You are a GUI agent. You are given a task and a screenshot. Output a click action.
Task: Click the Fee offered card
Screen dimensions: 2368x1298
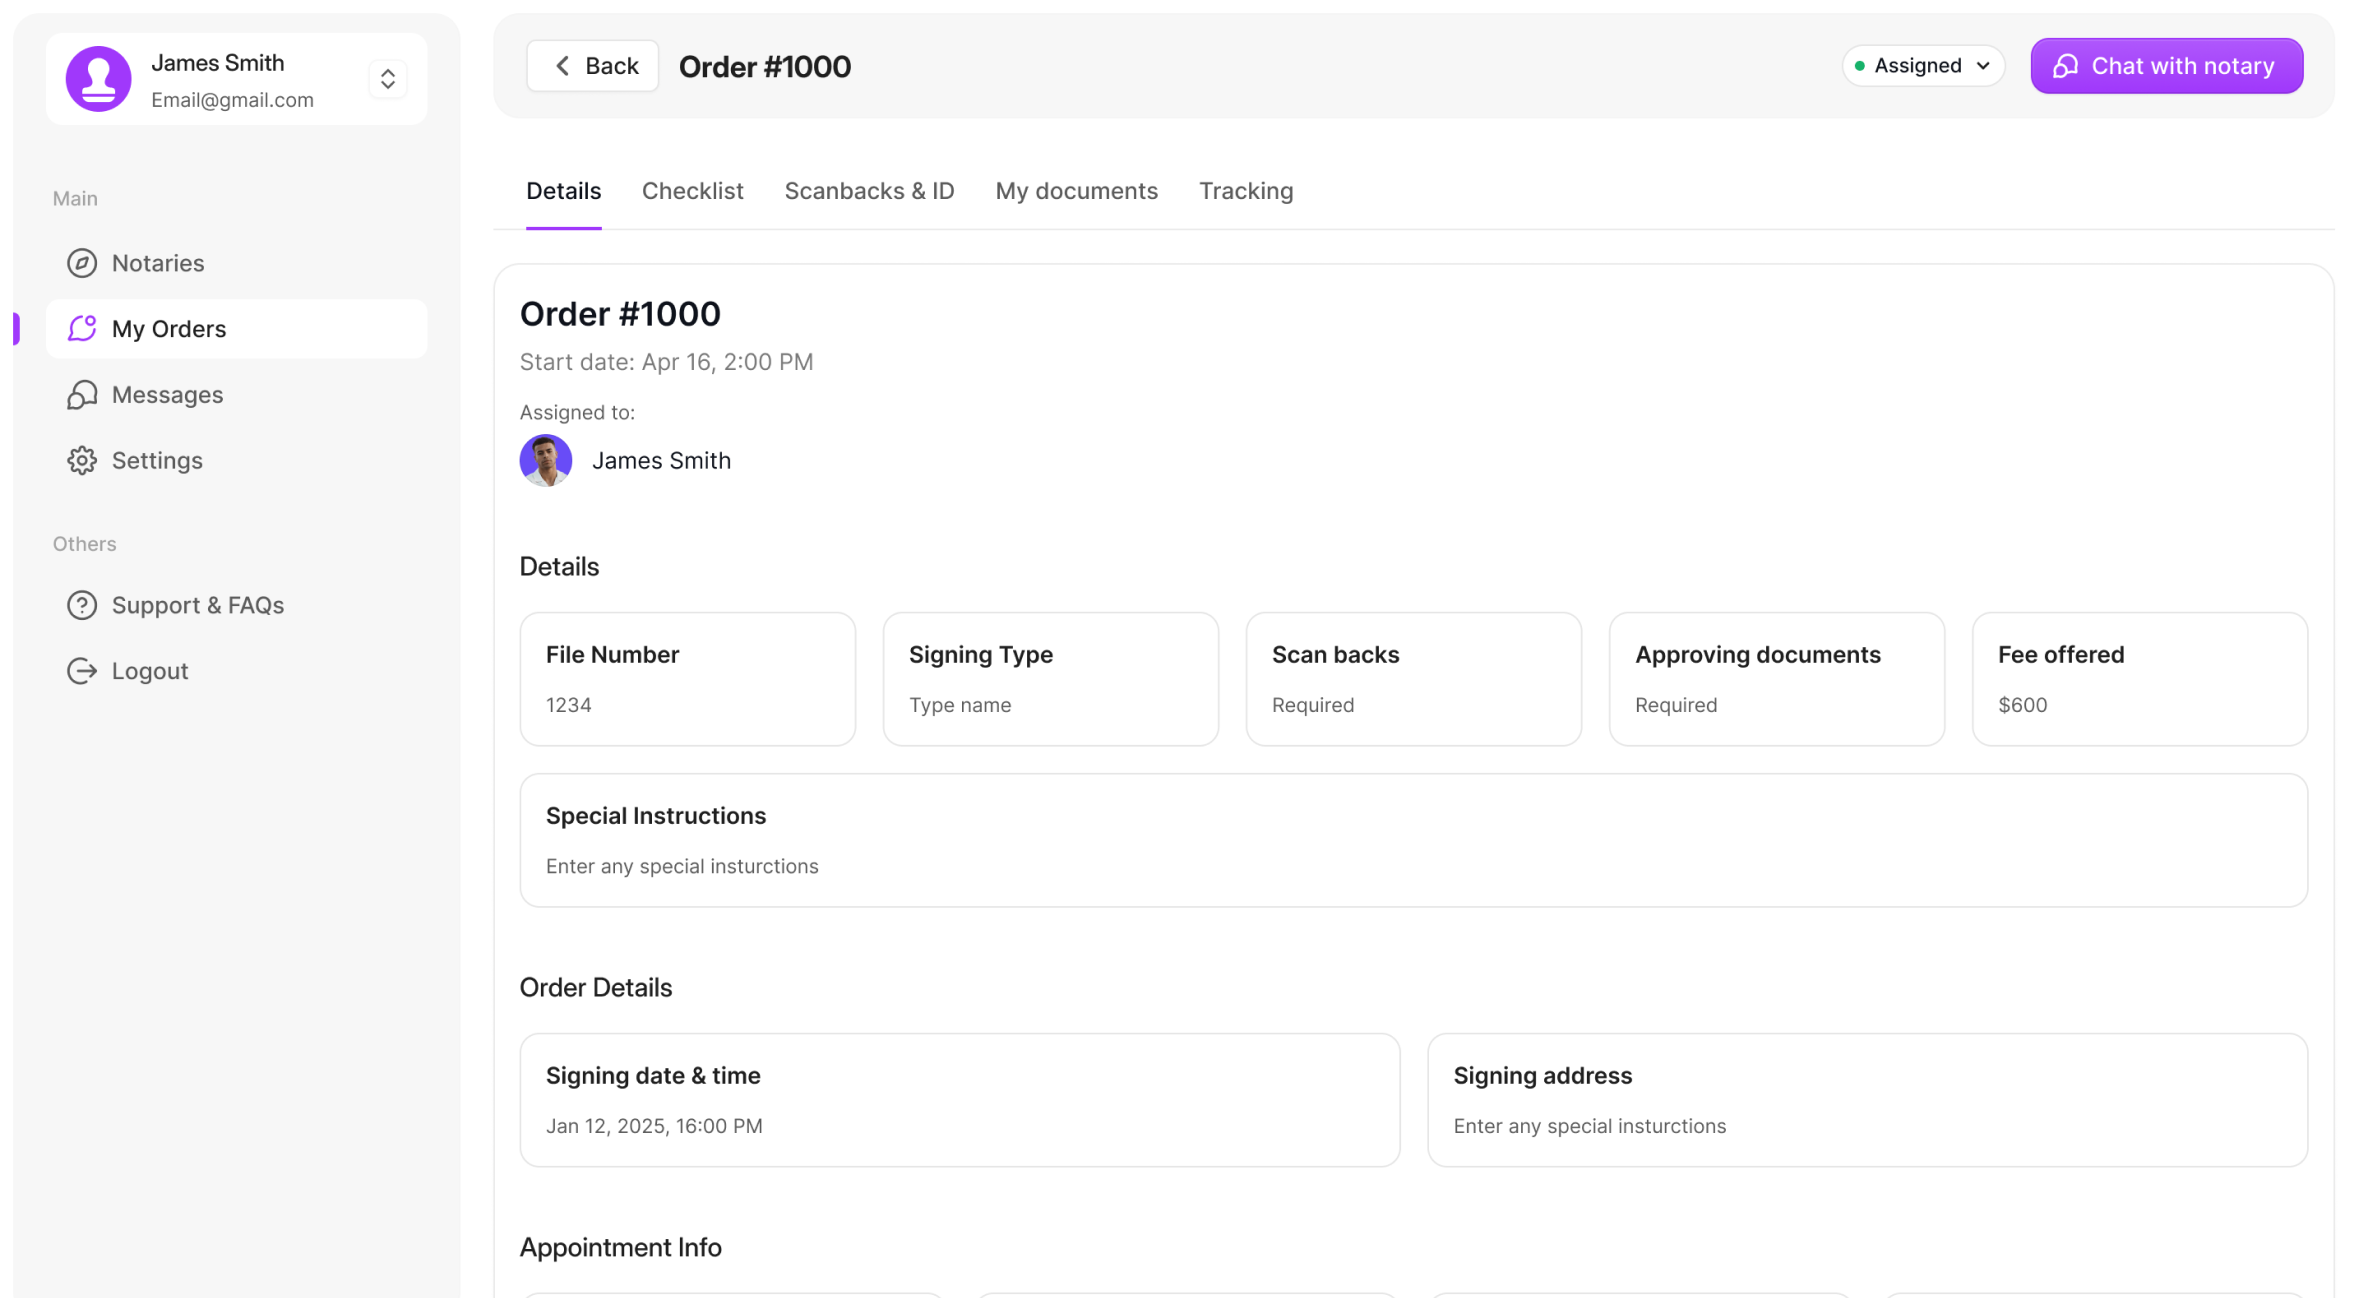pyautogui.click(x=2139, y=679)
